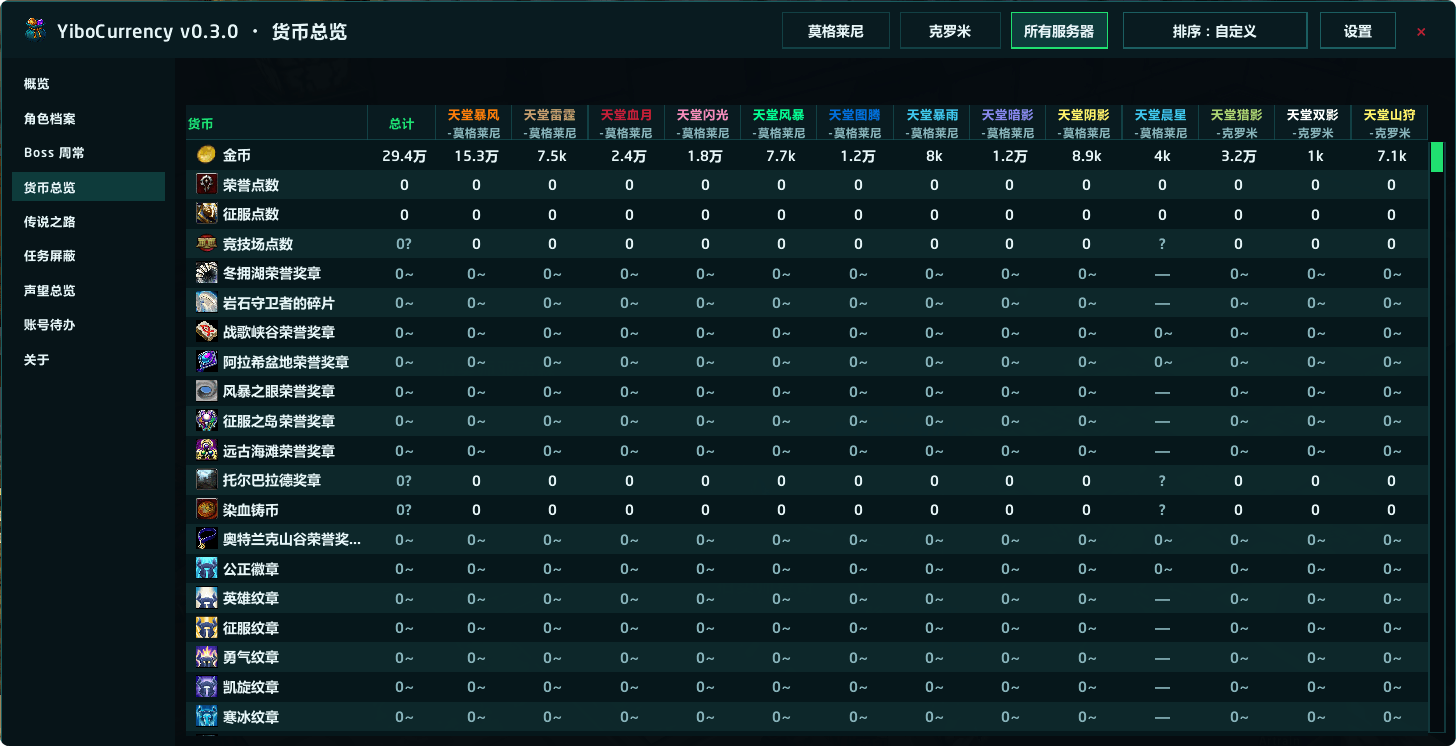Screen dimensions: 1456x746
Task: Click the 天堂山狩 character column header
Action: point(1390,124)
